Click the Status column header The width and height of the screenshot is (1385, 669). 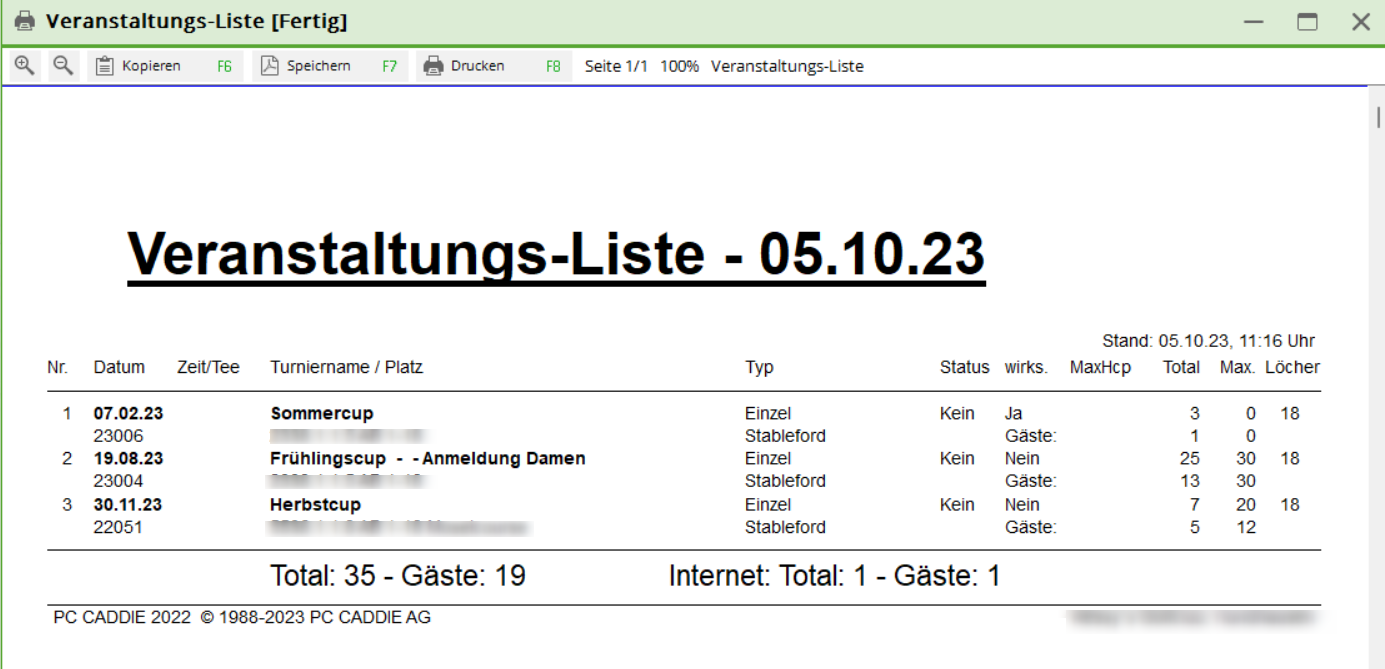964,367
